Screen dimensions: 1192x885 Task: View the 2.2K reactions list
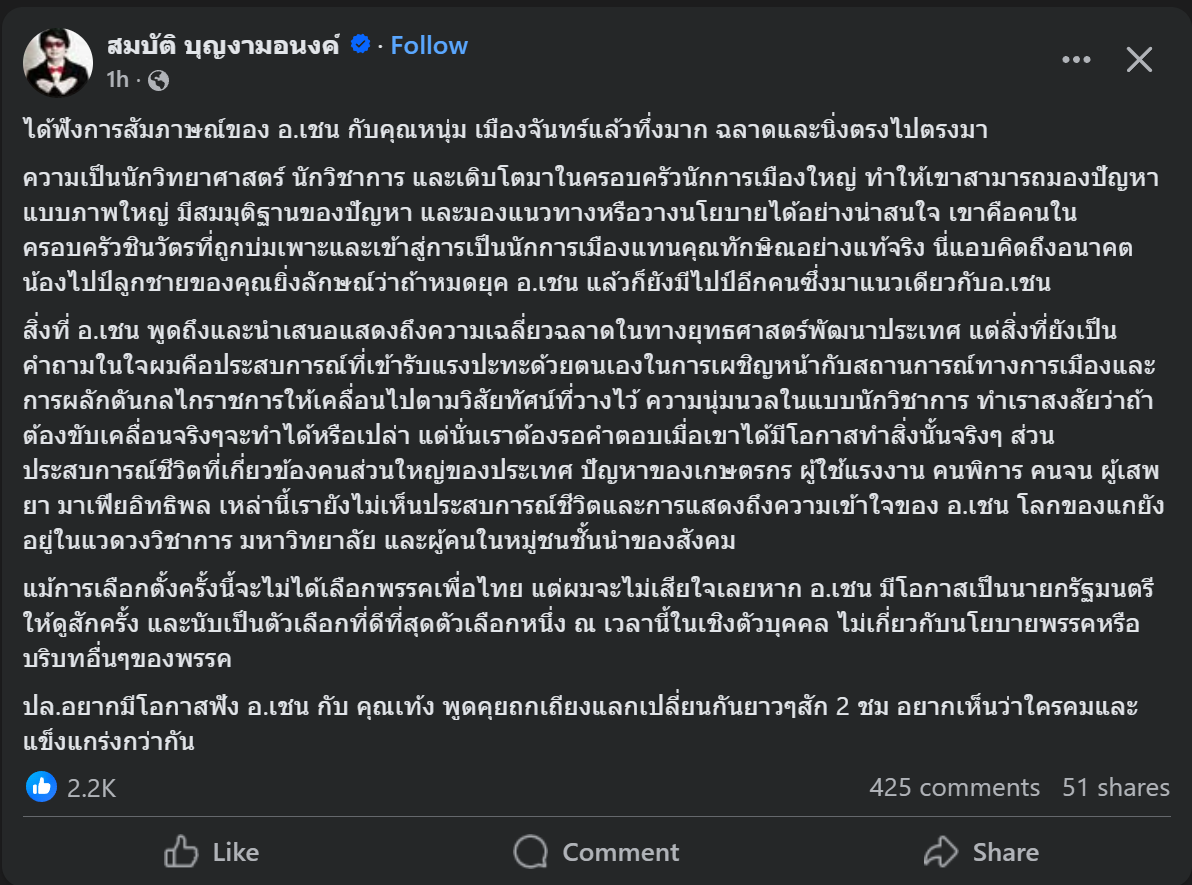92,788
